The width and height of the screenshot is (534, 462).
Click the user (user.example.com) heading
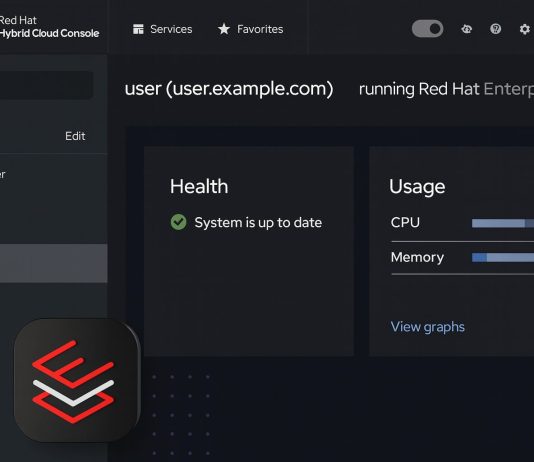(x=229, y=89)
